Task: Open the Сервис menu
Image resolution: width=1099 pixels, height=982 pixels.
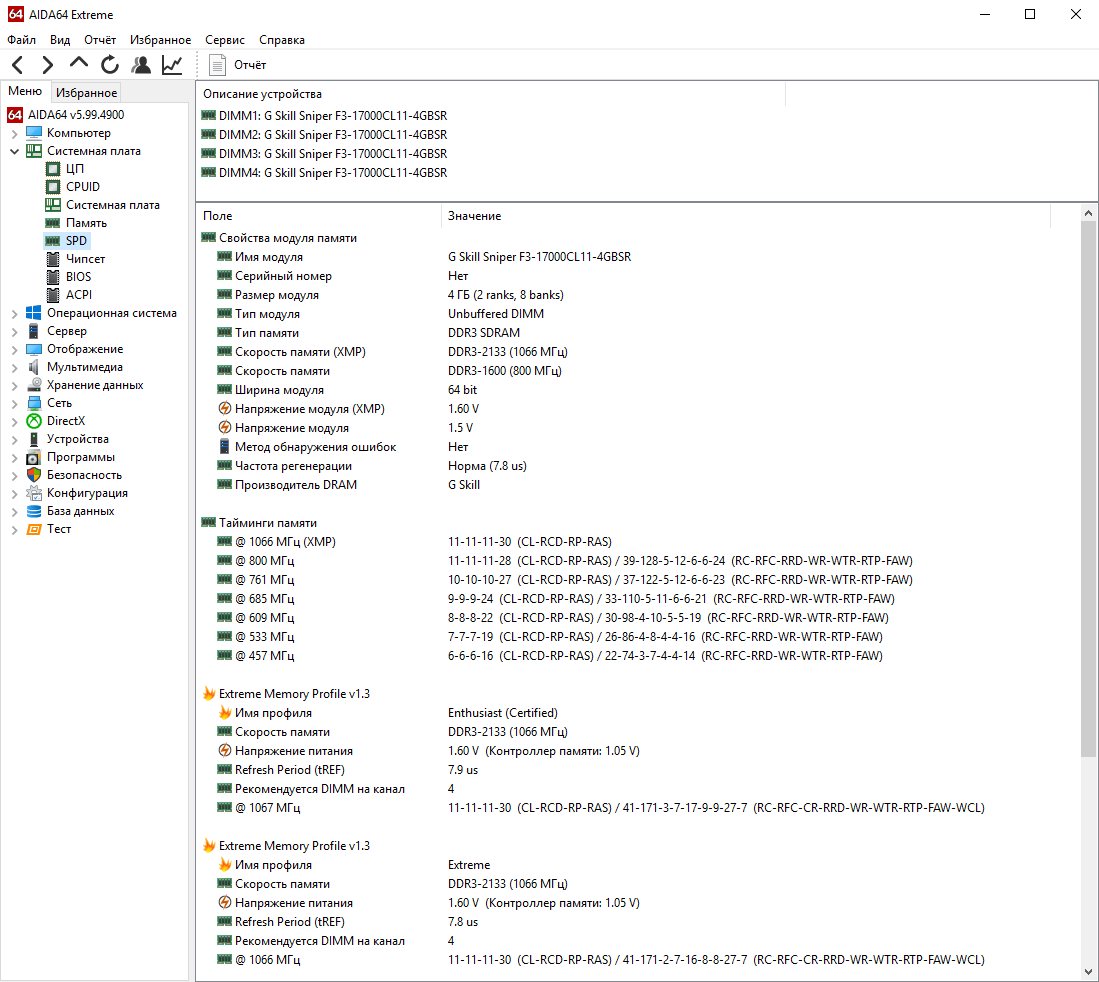Action: pyautogui.click(x=225, y=40)
